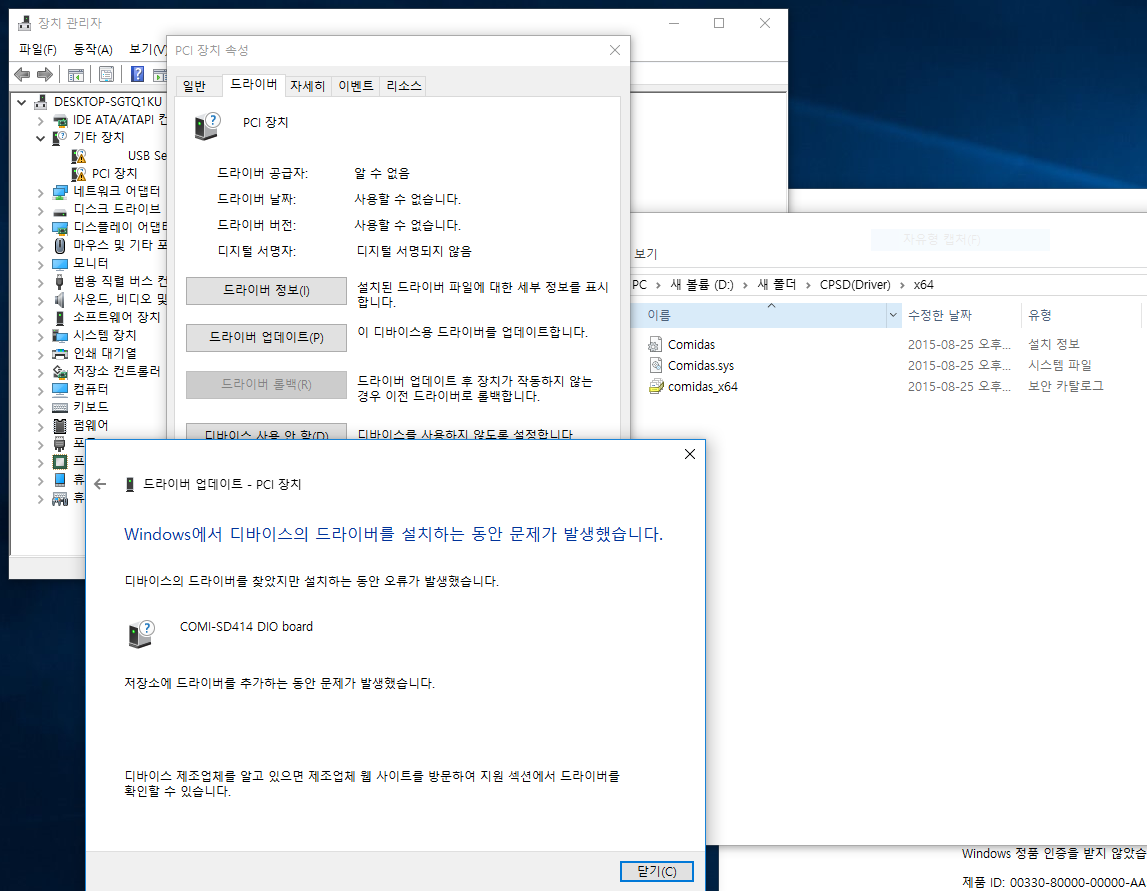Click the 기타 장치 unknown-device icon
This screenshot has width=1147, height=891.
click(60, 138)
